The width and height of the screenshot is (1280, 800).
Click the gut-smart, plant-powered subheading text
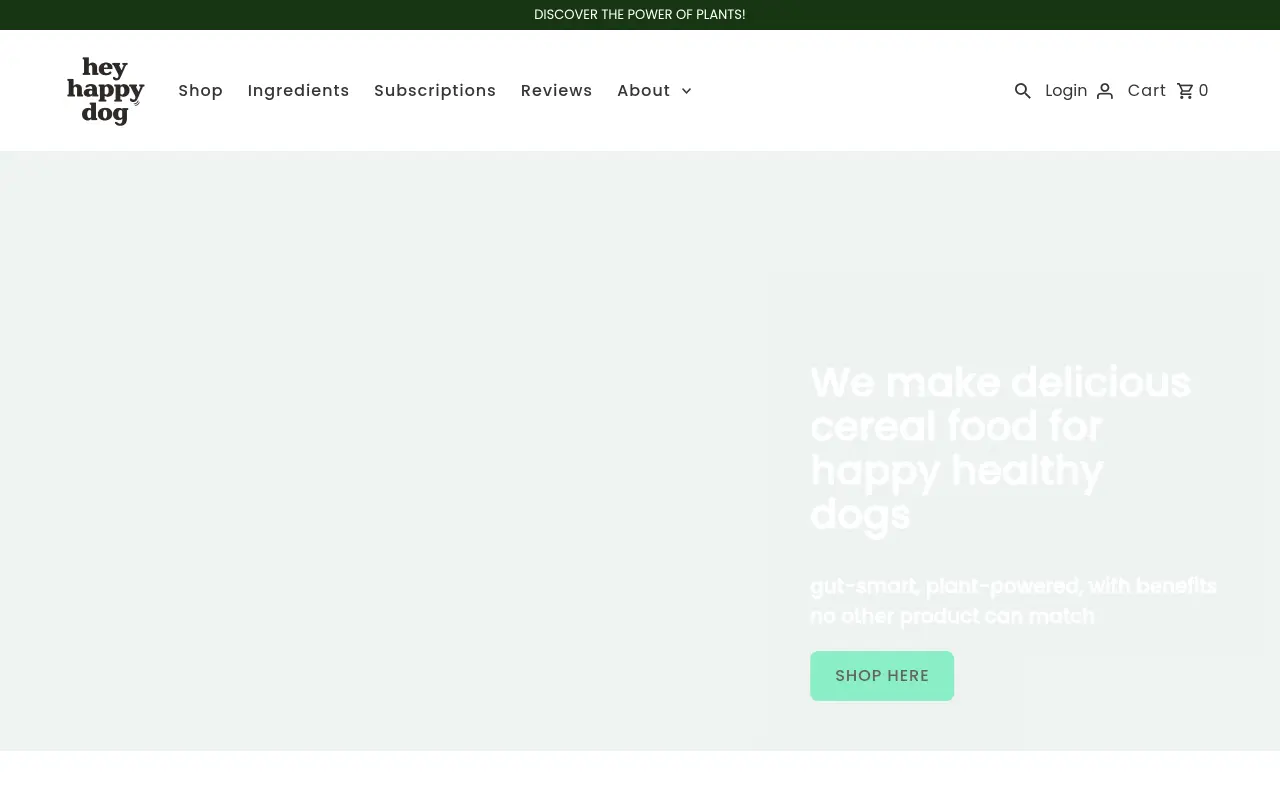tap(1012, 600)
